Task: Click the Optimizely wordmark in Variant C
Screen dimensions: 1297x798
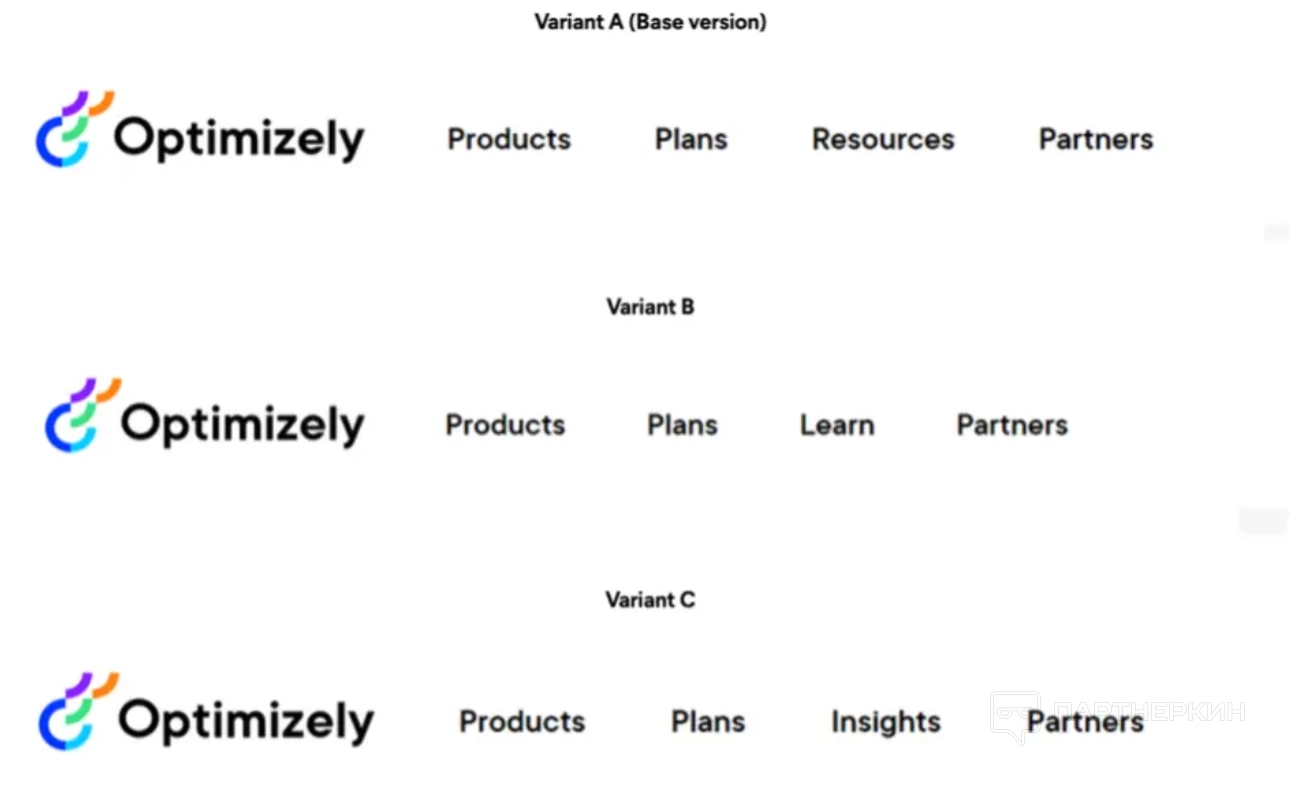Action: pyautogui.click(x=246, y=721)
